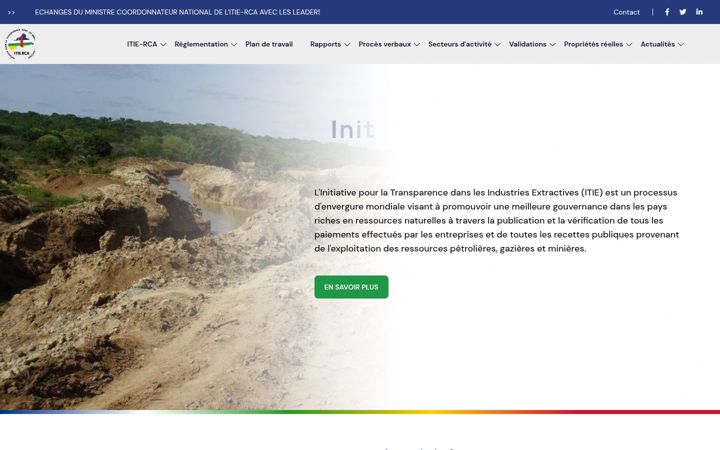Expand the chevron next to Propriétés réelles
The height and width of the screenshot is (450, 720).
click(629, 45)
